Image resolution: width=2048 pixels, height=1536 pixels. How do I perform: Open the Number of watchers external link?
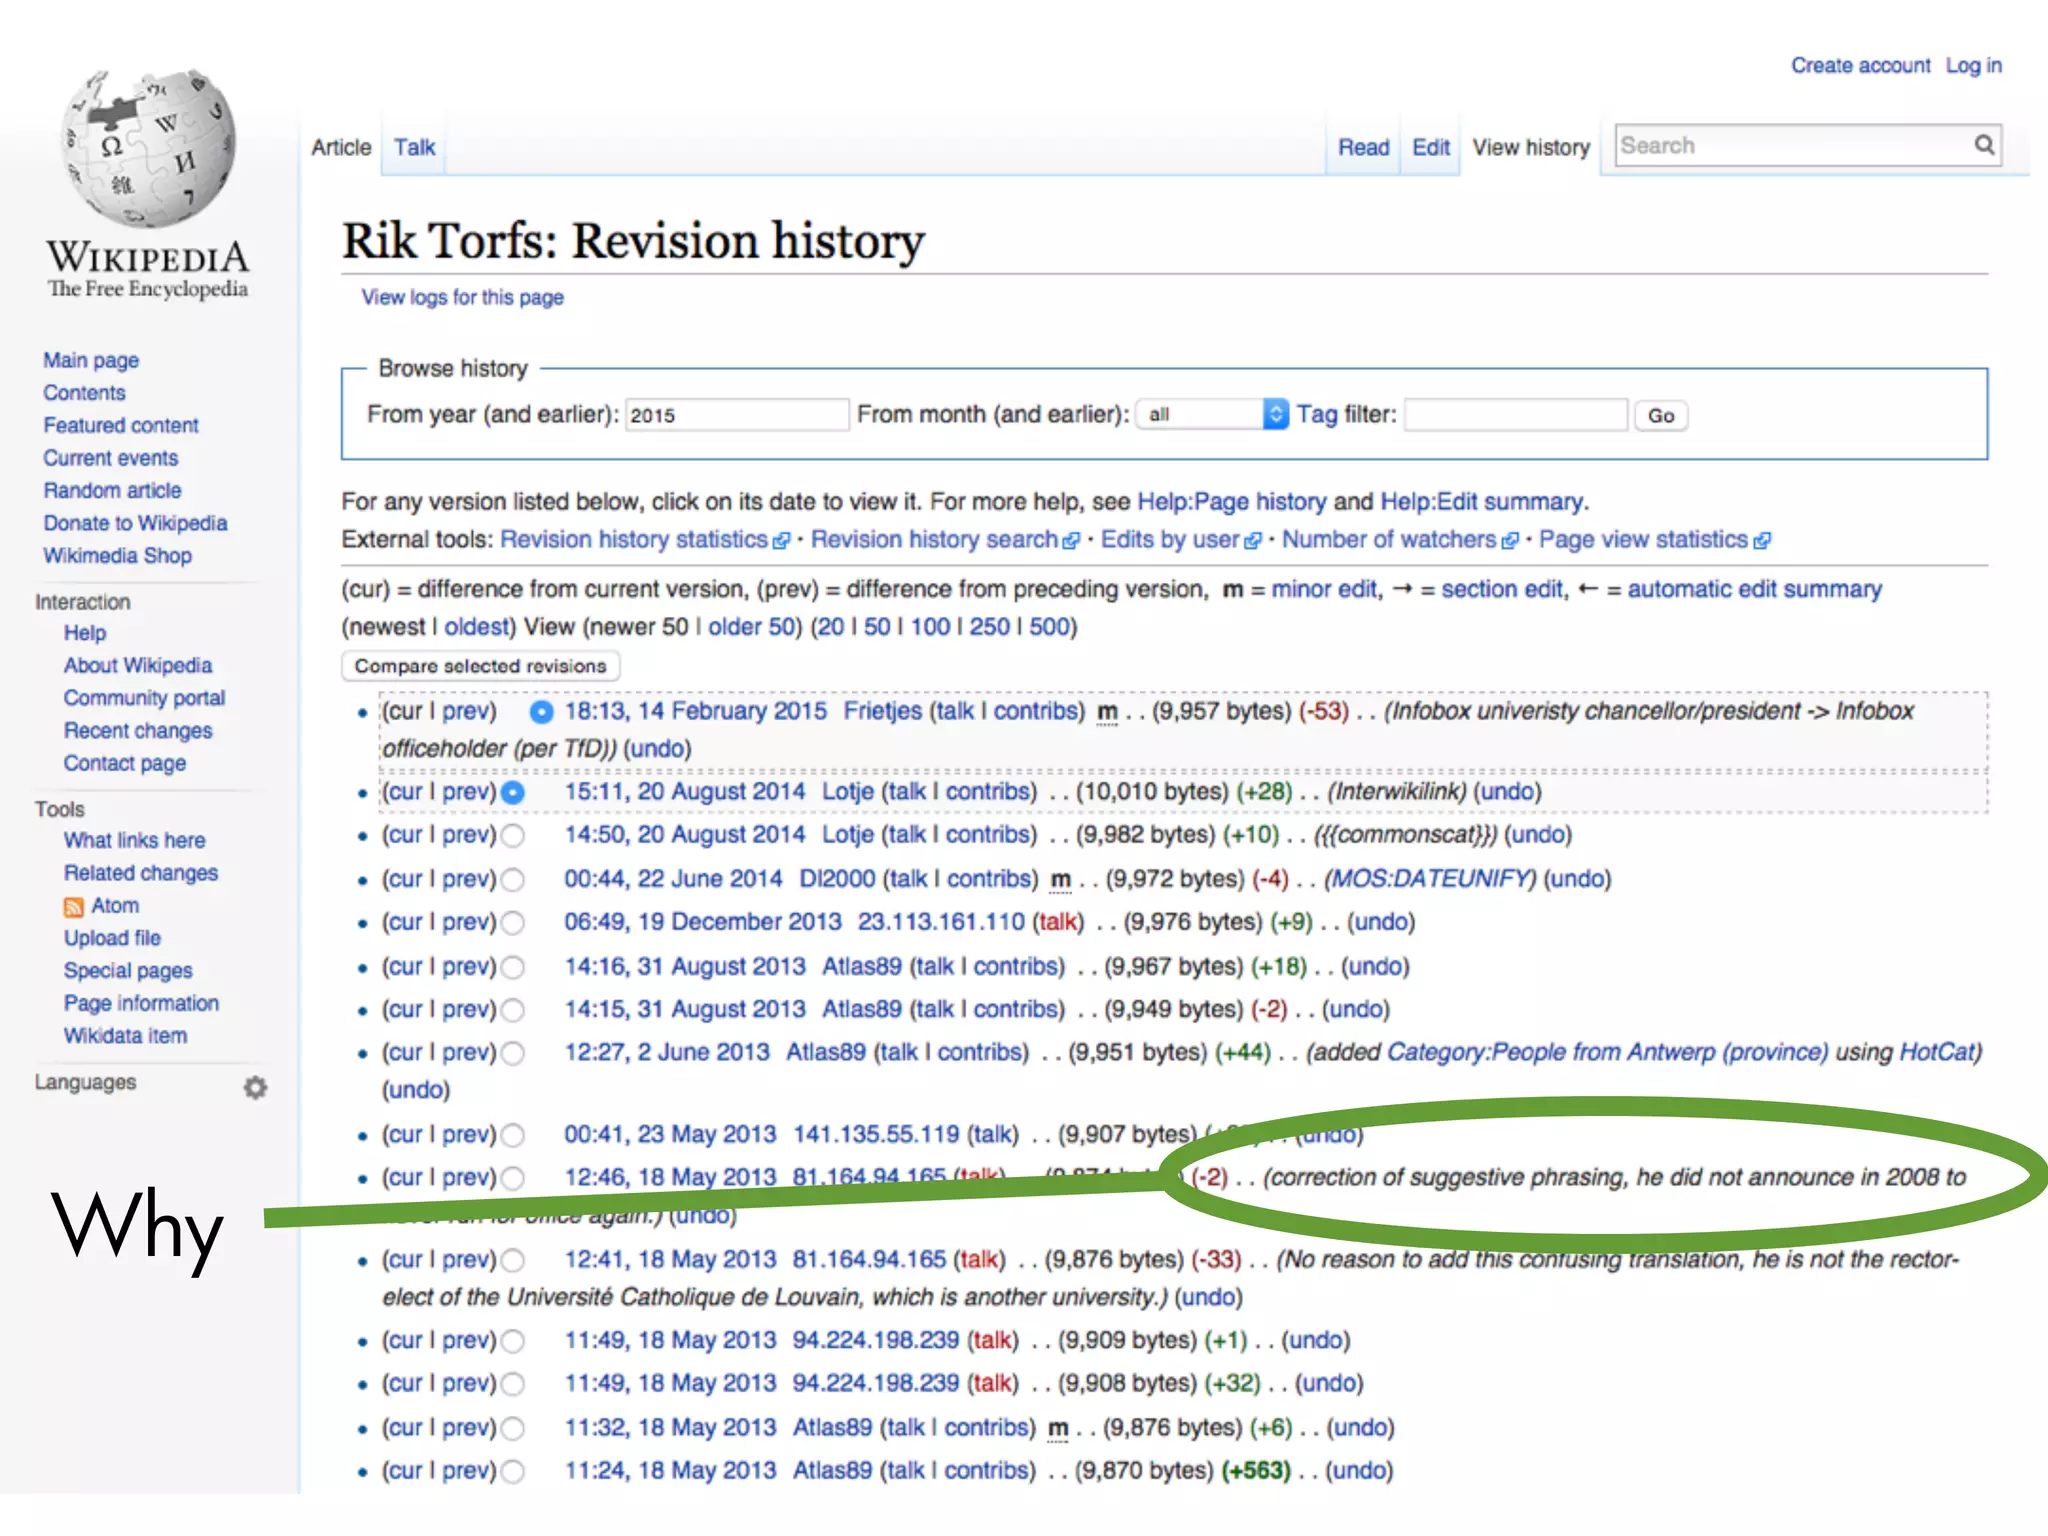pos(1388,540)
